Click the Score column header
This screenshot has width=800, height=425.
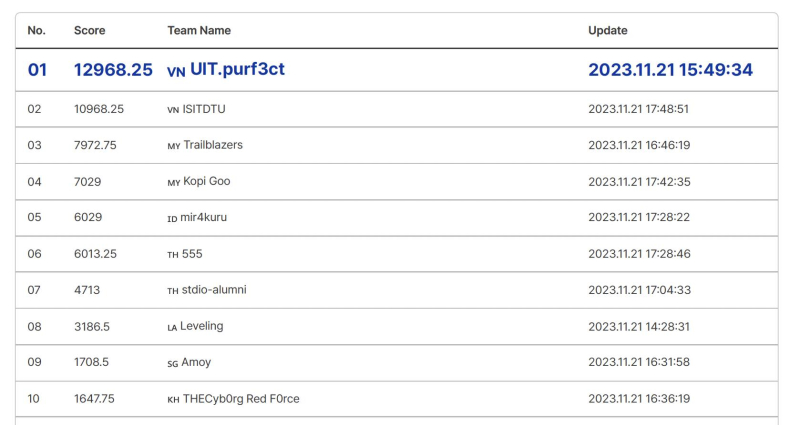(89, 31)
